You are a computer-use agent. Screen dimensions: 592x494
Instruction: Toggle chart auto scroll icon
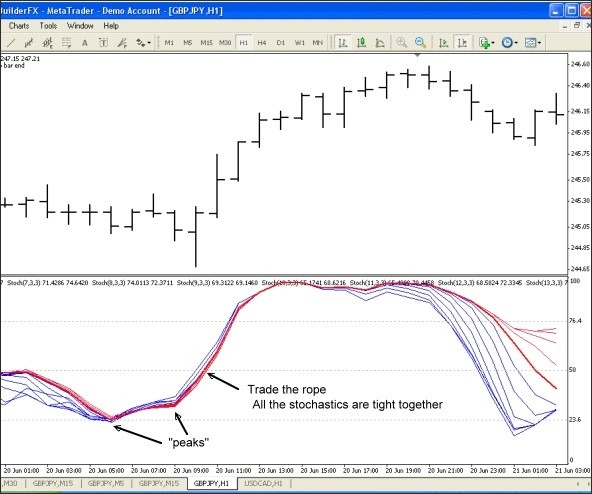pos(443,43)
